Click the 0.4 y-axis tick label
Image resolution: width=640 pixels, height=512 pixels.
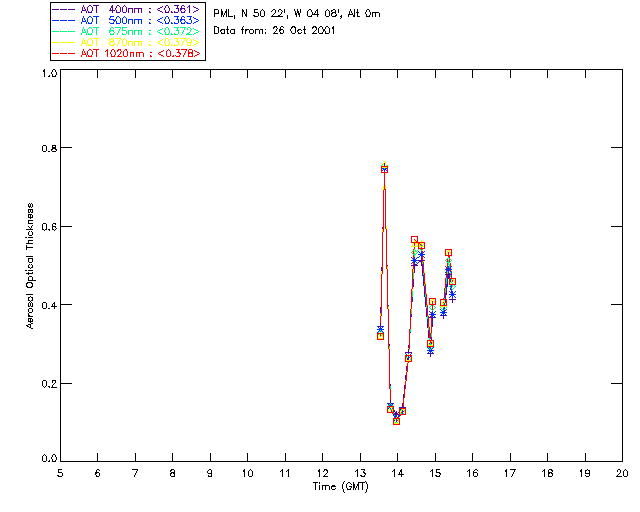pyautogui.click(x=49, y=305)
